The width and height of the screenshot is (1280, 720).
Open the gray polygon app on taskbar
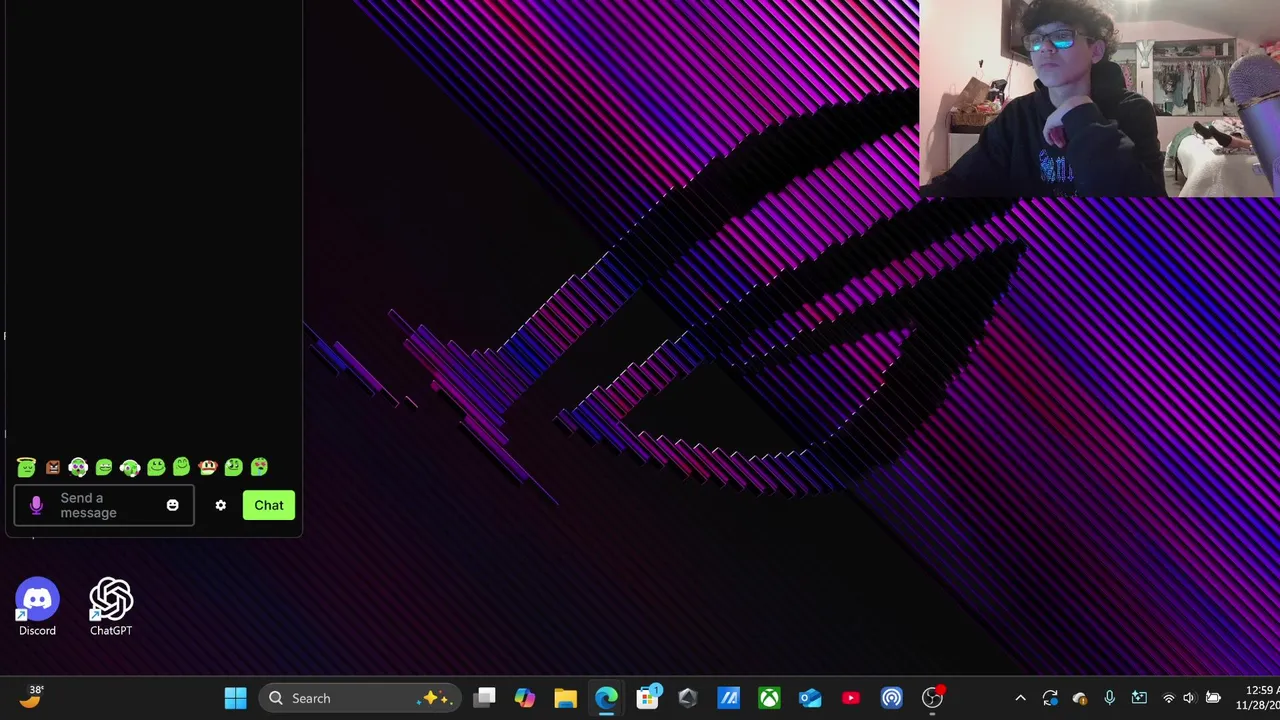pos(688,698)
